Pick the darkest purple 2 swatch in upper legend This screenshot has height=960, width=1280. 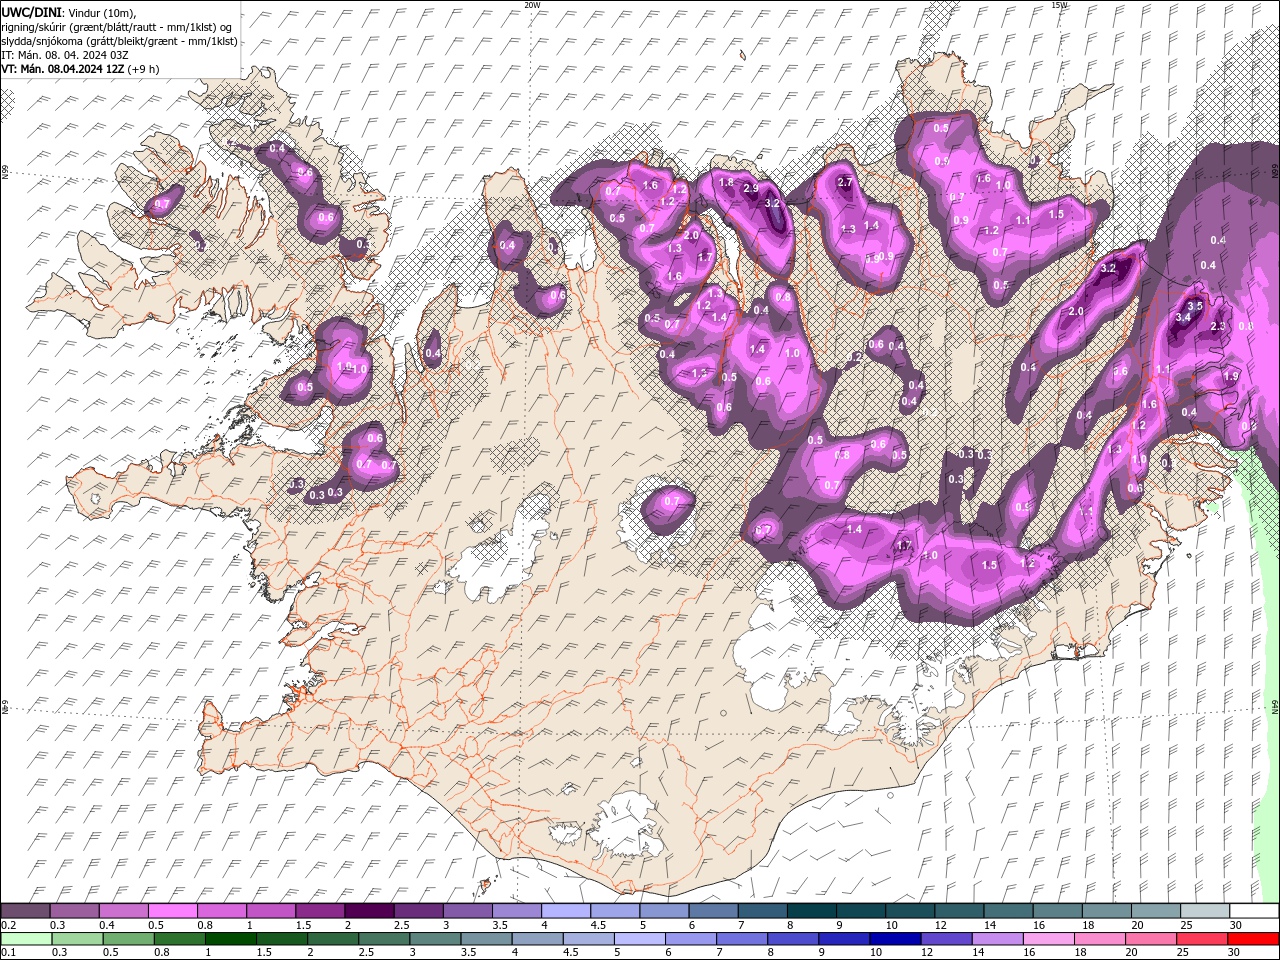pos(368,911)
